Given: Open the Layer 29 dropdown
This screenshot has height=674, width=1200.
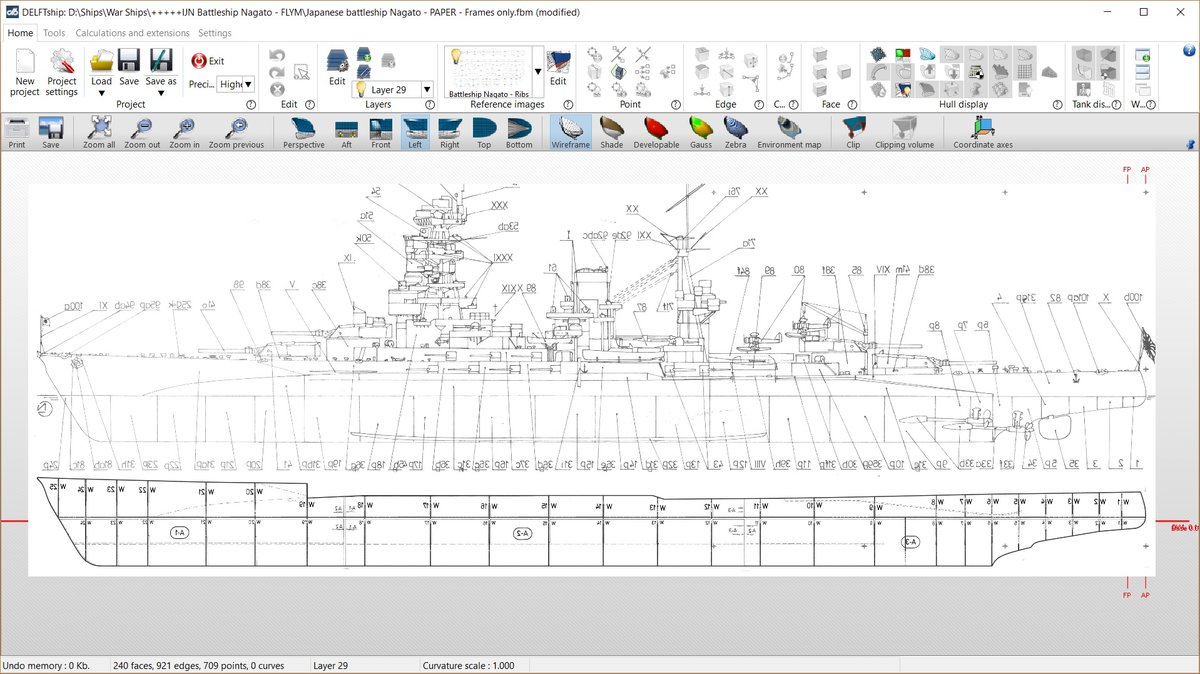Looking at the screenshot, I should [427, 89].
